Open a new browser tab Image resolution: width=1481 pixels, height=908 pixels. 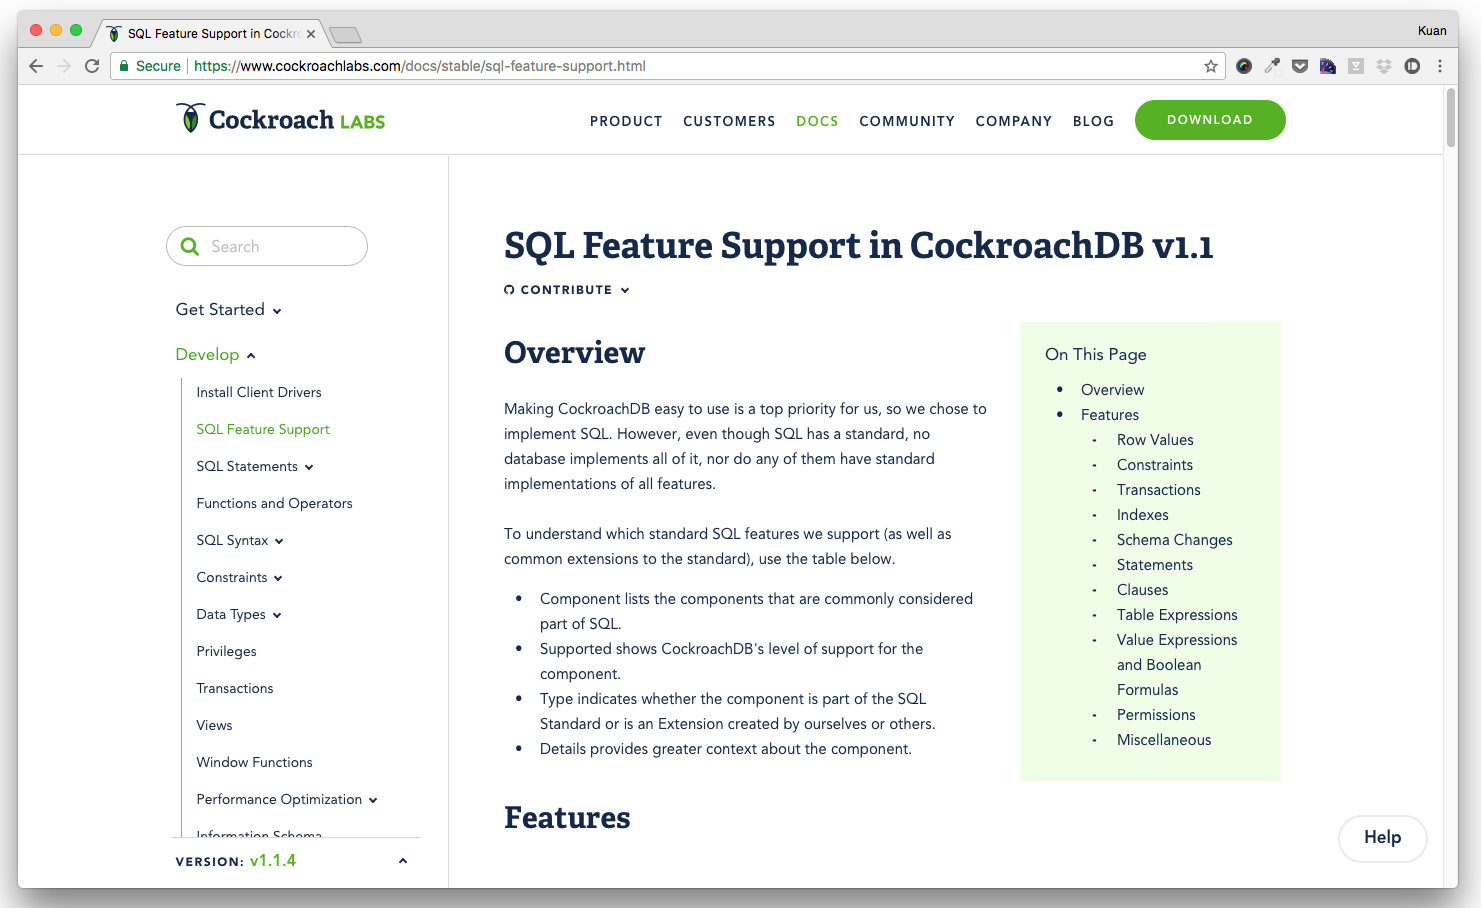coord(345,35)
